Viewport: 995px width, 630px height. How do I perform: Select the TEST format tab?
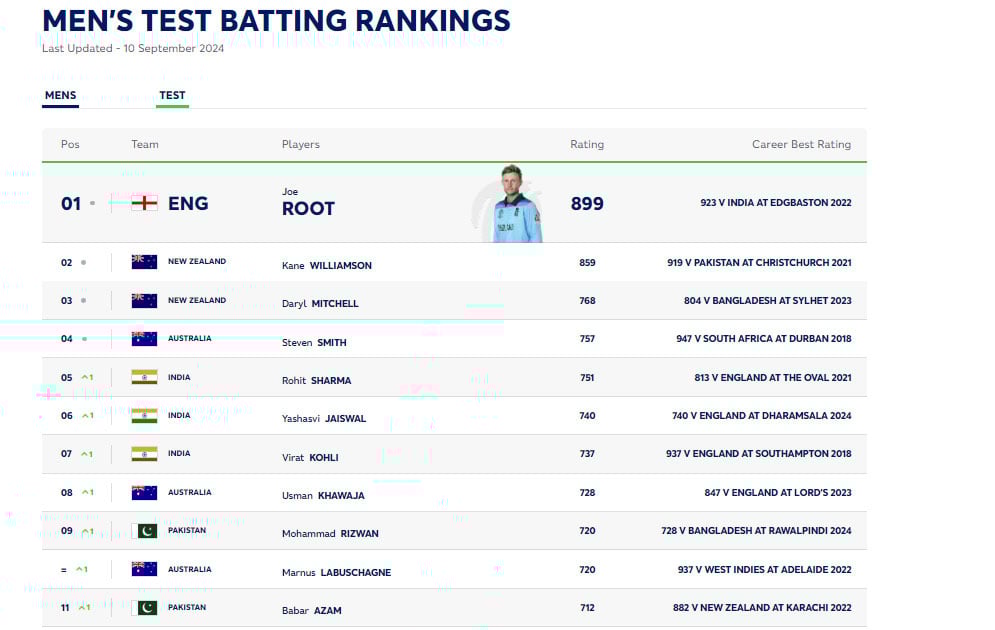(172, 96)
